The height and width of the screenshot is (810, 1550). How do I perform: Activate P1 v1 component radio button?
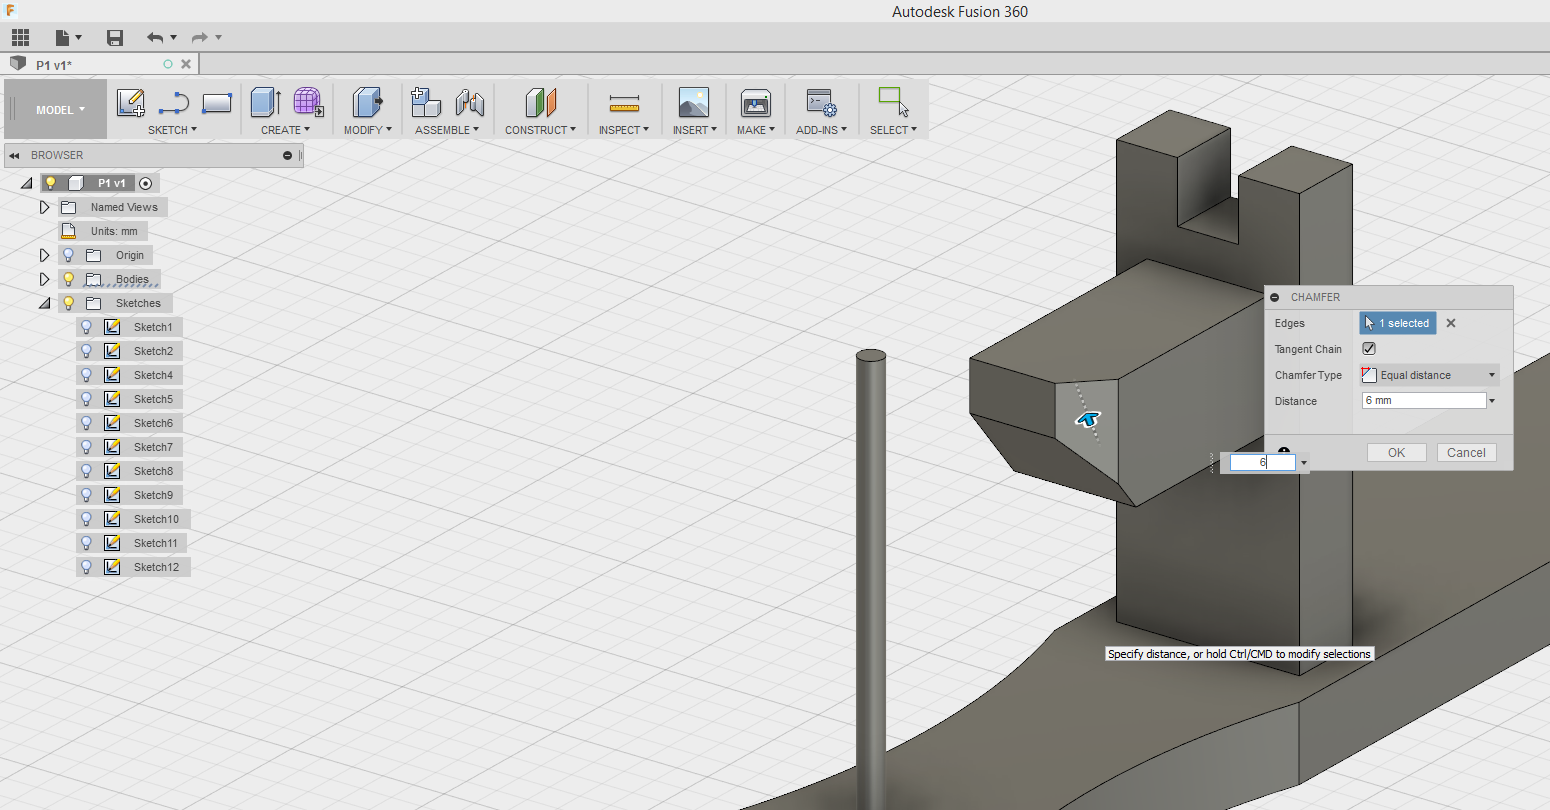[146, 184]
